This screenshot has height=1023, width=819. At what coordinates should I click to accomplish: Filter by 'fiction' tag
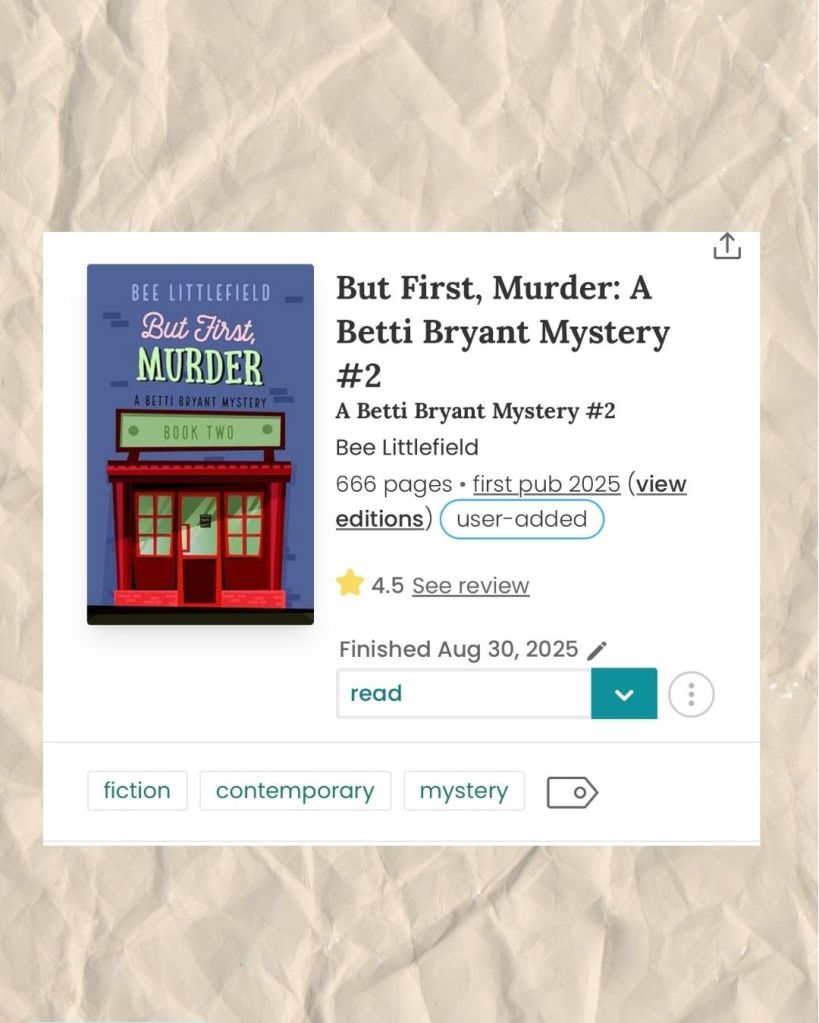pos(137,791)
